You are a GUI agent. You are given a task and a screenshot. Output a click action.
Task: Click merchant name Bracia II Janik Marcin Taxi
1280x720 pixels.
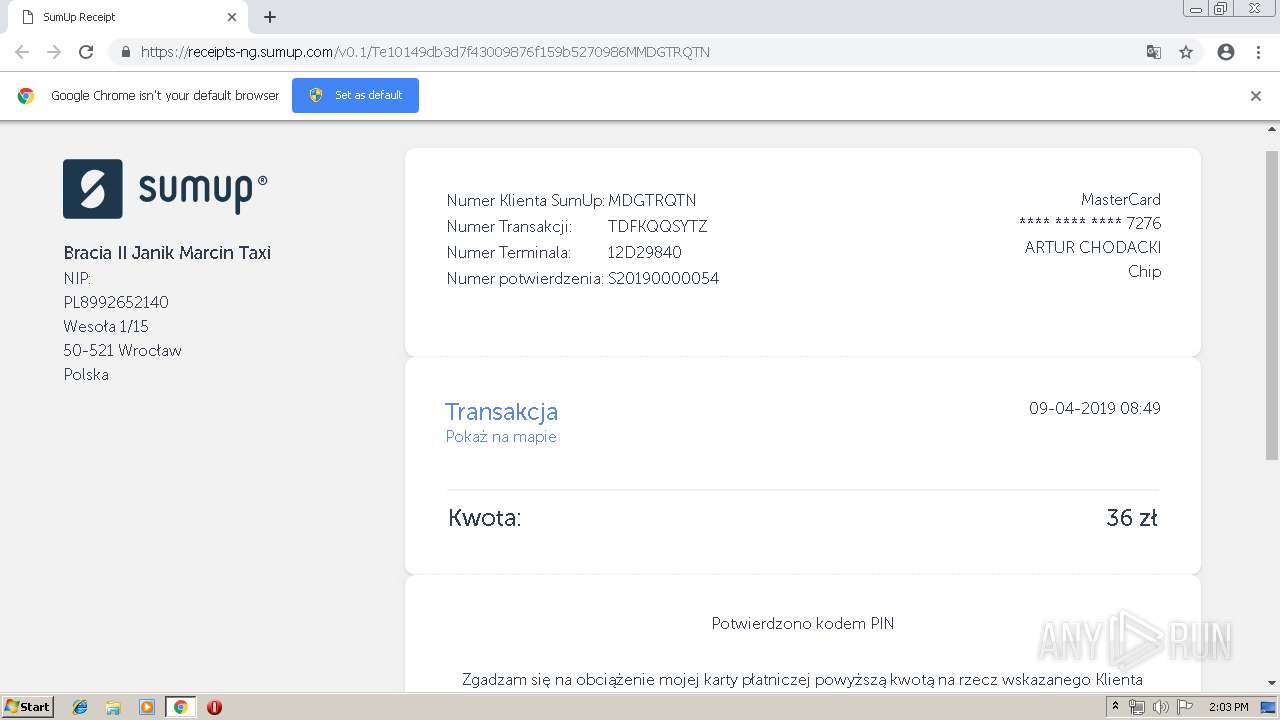click(x=167, y=253)
